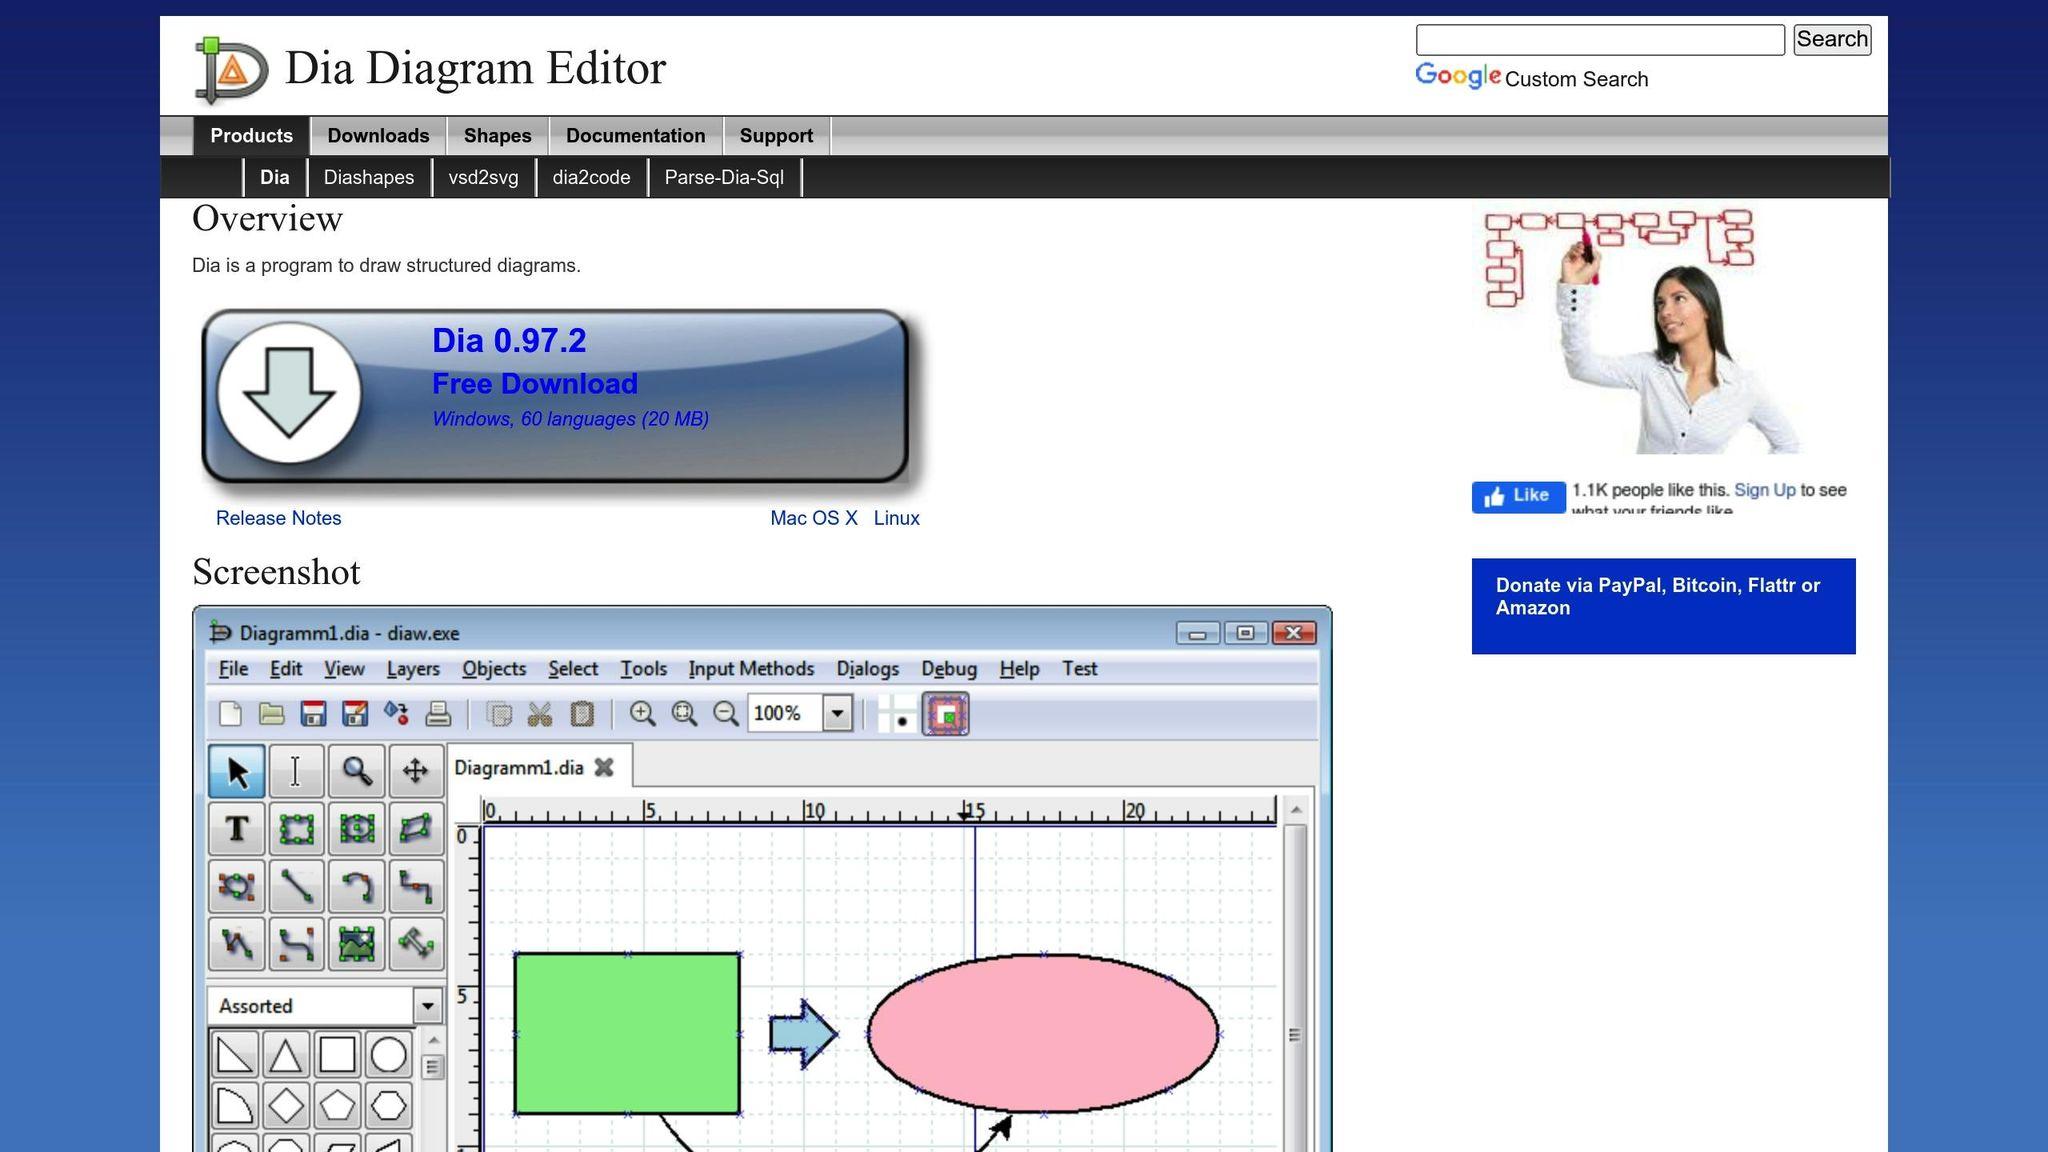2048x1152 pixels.
Task: Toggle snap to grid button
Action: (897, 714)
